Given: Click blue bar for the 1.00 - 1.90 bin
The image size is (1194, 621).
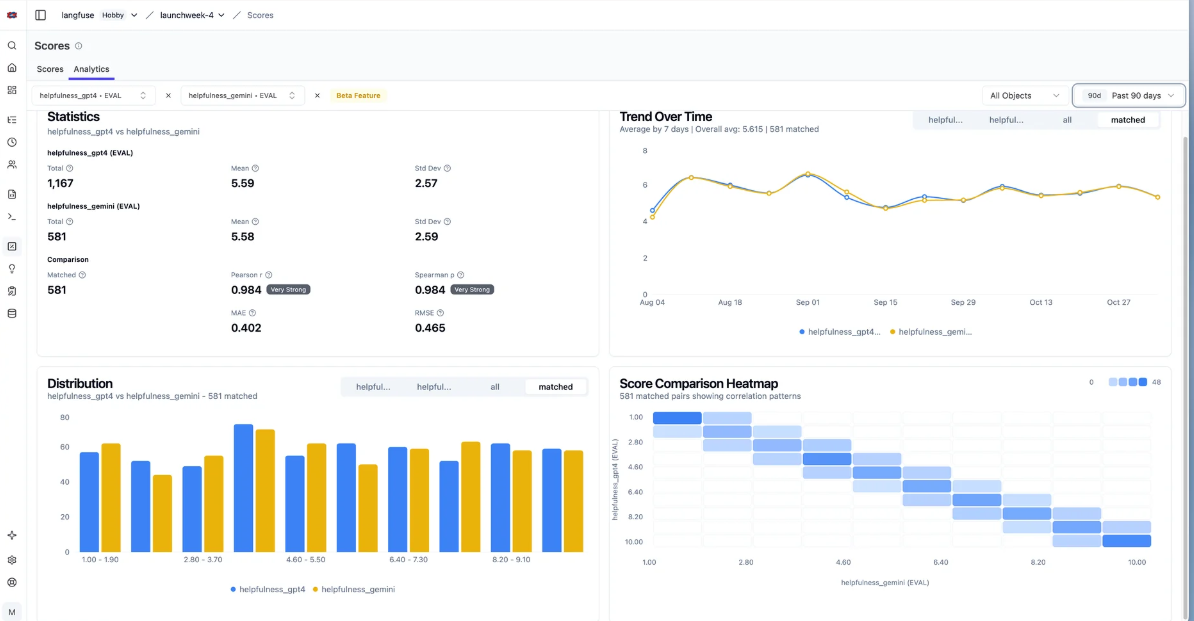Looking at the screenshot, I should coord(90,502).
